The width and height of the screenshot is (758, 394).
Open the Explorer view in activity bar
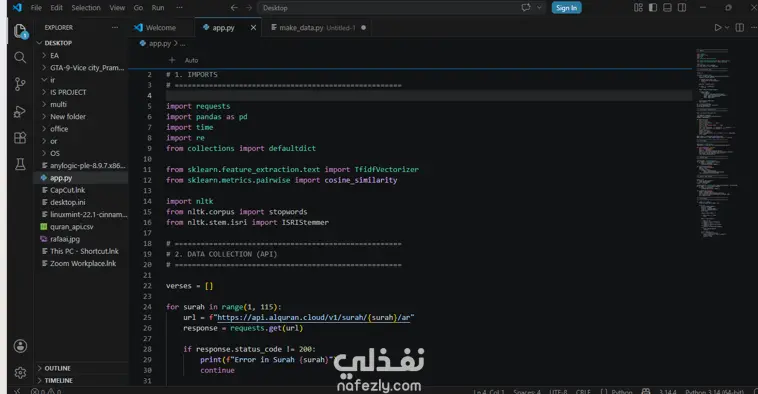[x=20, y=31]
